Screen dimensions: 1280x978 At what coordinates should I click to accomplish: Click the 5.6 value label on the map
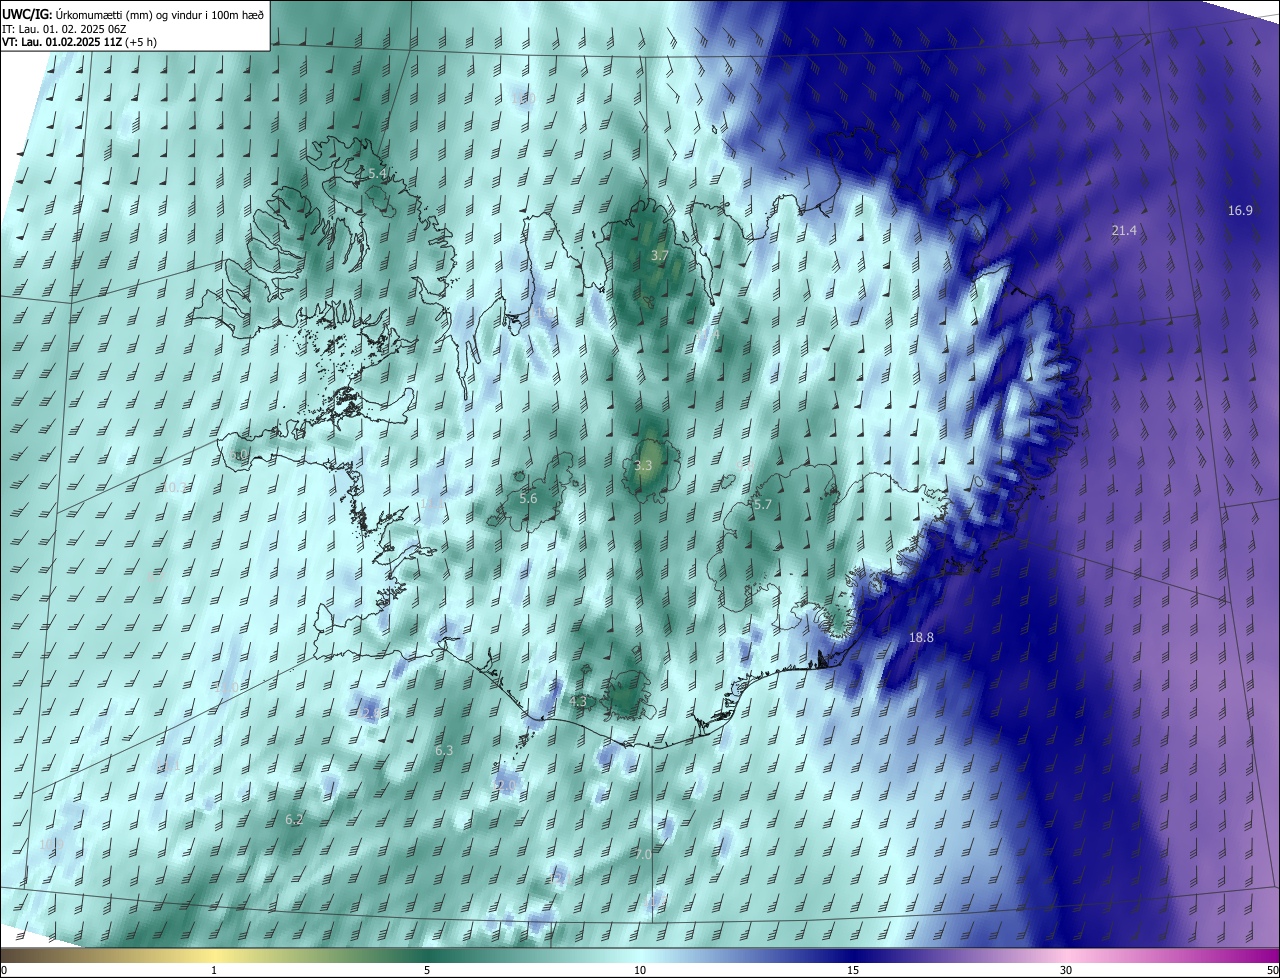point(528,498)
